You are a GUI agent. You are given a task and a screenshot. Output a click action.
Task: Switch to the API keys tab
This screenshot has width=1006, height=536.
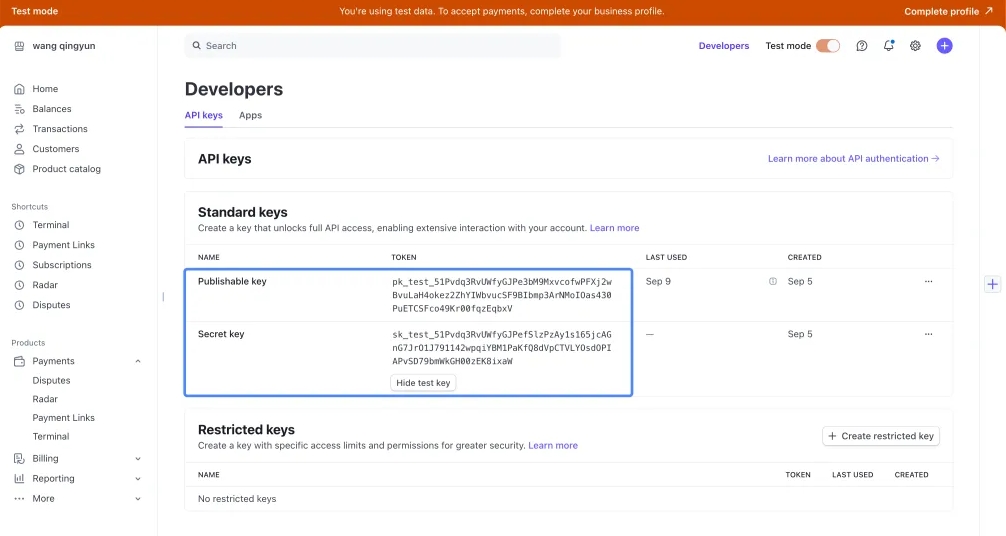[203, 116]
